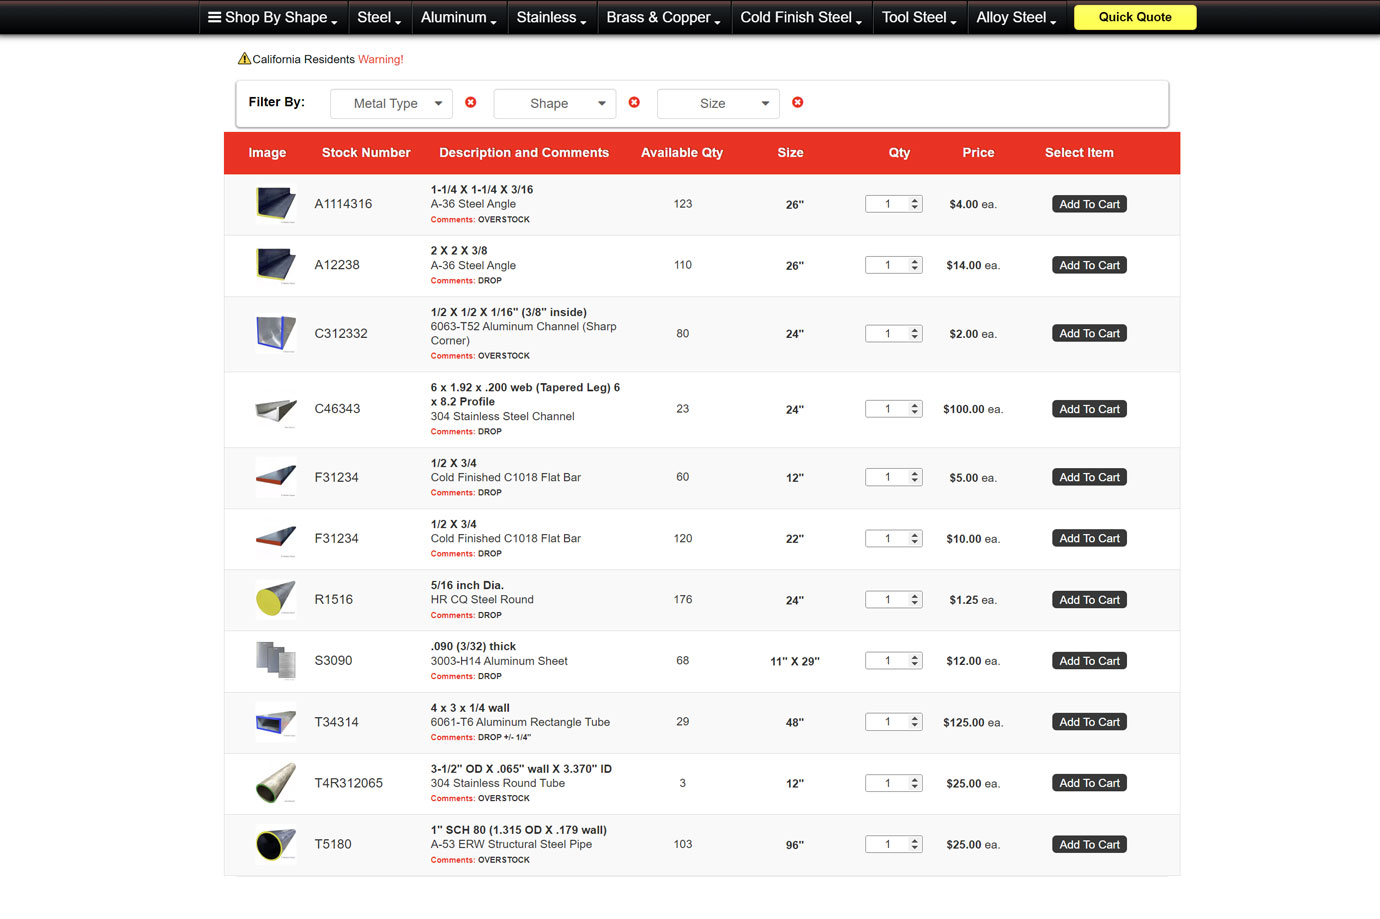Image resolution: width=1380 pixels, height=919 pixels.
Task: Open the Aluminum menu
Action: pos(458,17)
